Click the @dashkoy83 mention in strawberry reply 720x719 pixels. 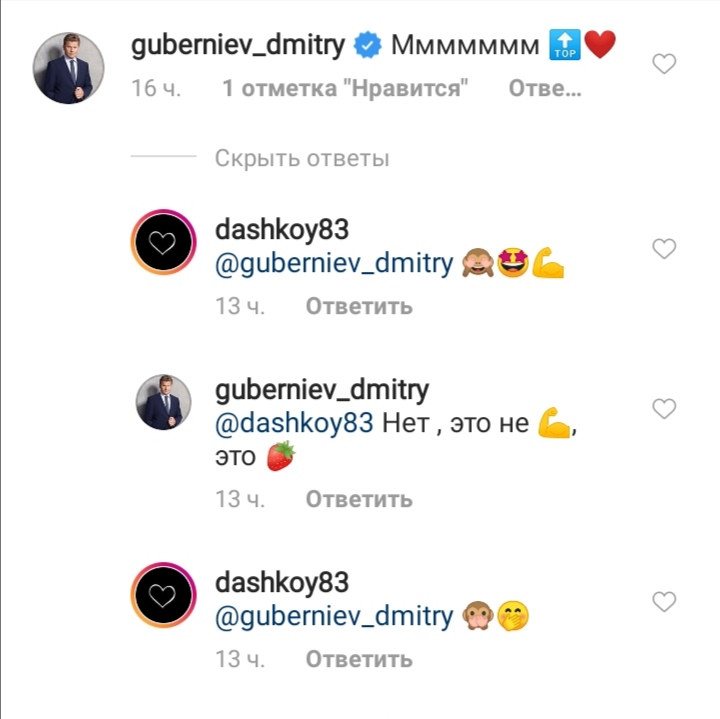click(294, 423)
